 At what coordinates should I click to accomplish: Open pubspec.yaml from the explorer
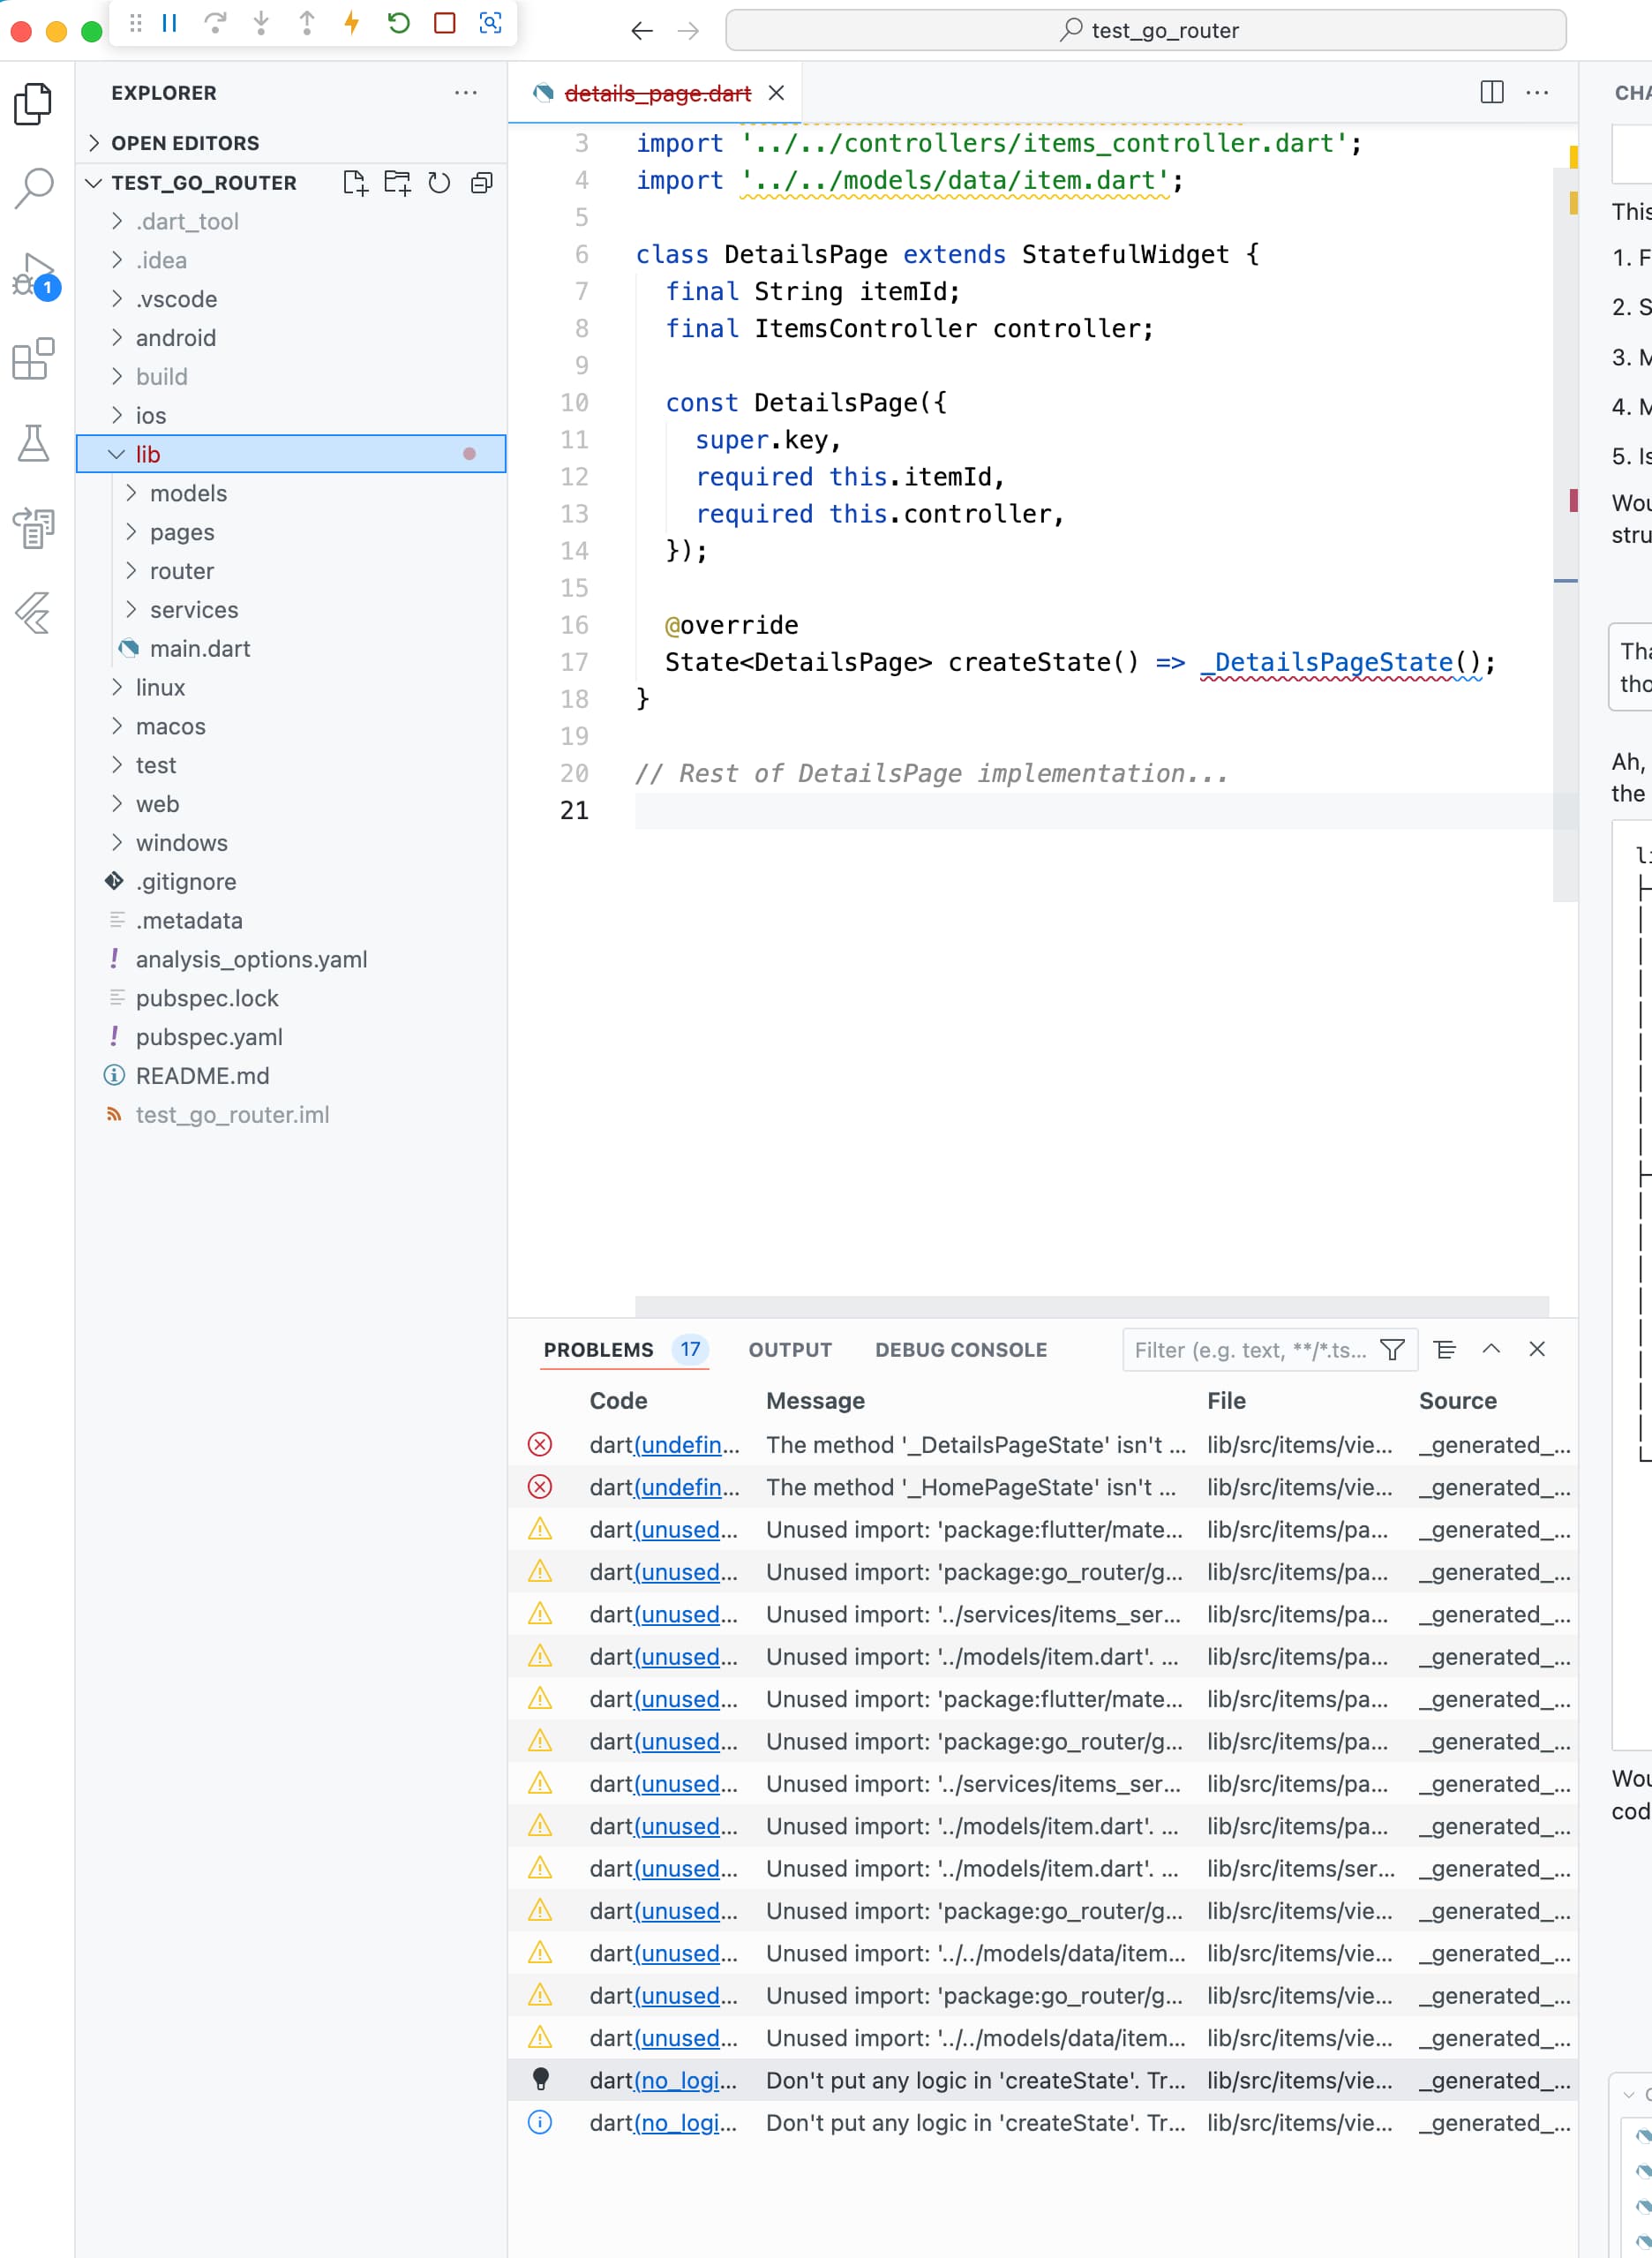tap(291, 1037)
